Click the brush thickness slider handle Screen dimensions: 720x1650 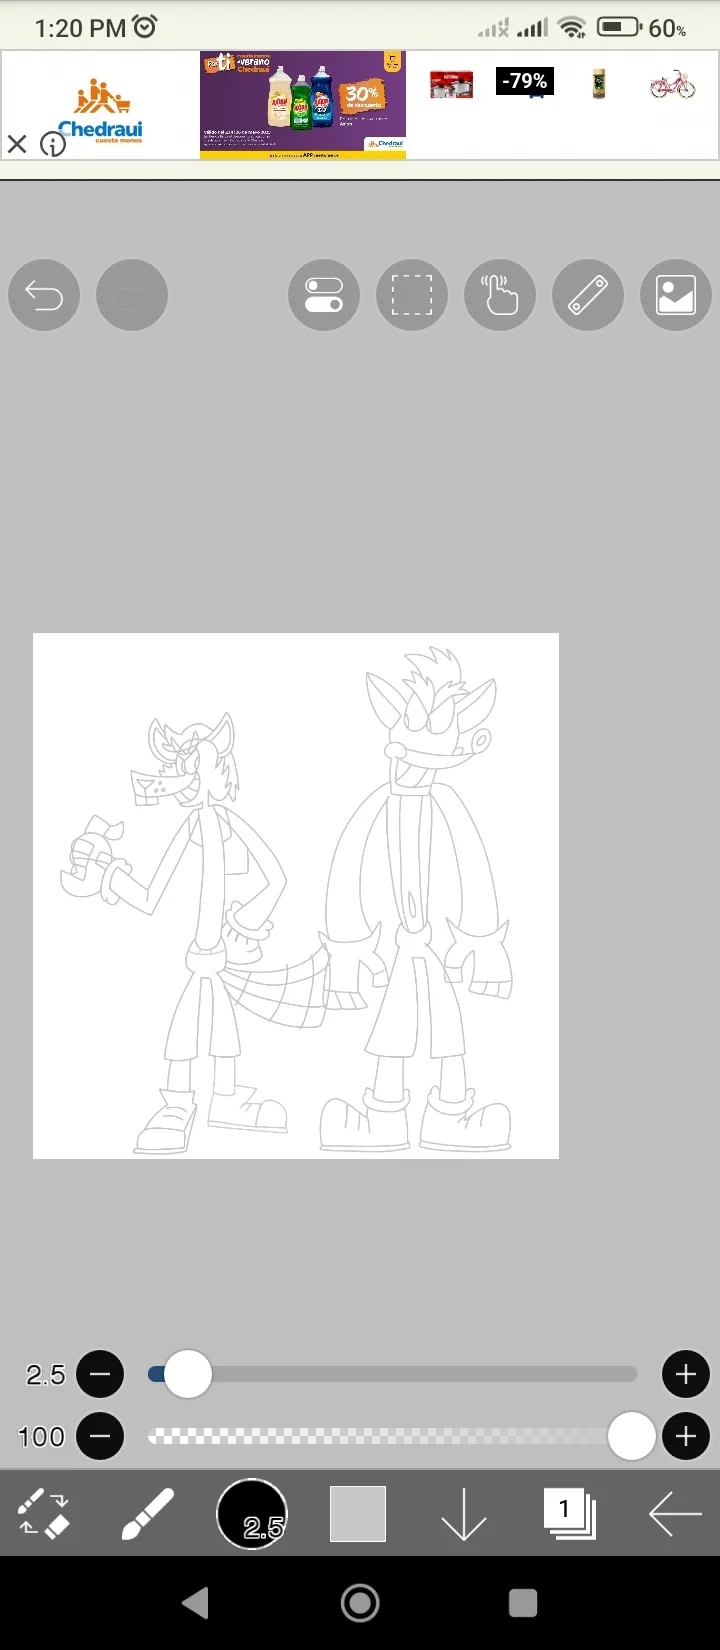click(x=187, y=1374)
